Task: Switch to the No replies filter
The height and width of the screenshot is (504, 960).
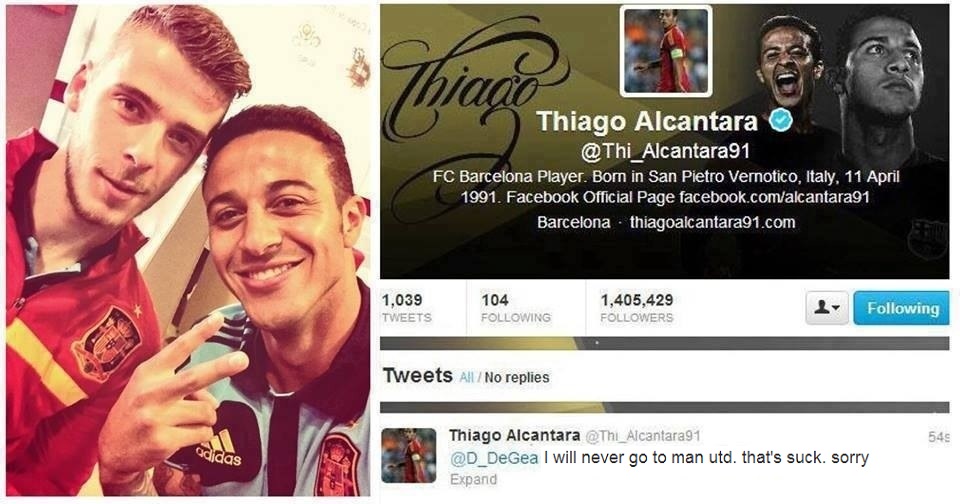Action: click(517, 377)
